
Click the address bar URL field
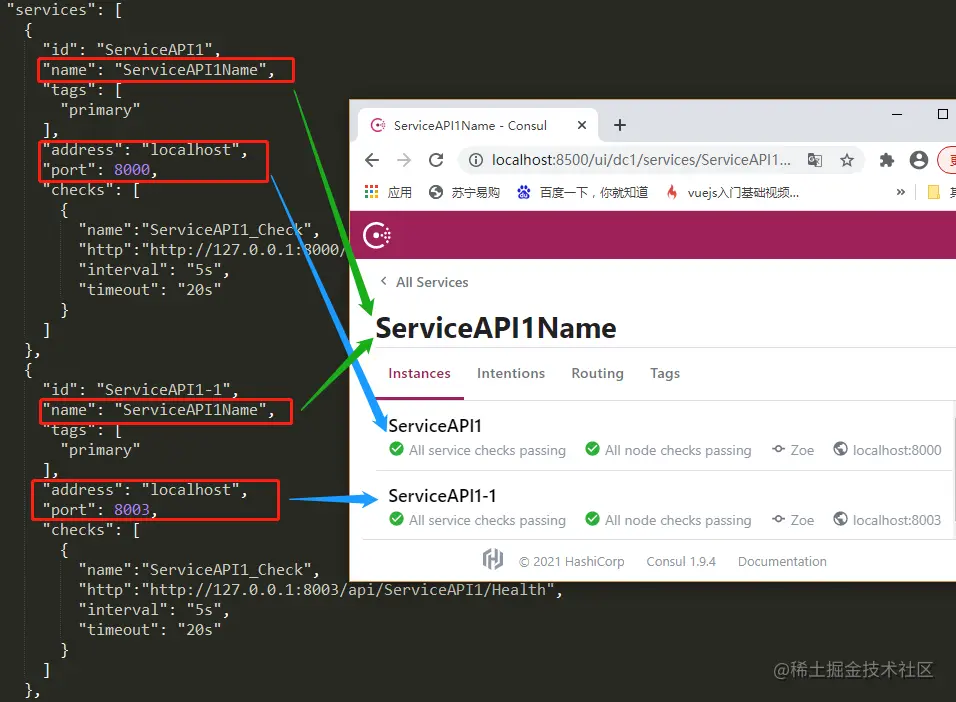[x=641, y=160]
